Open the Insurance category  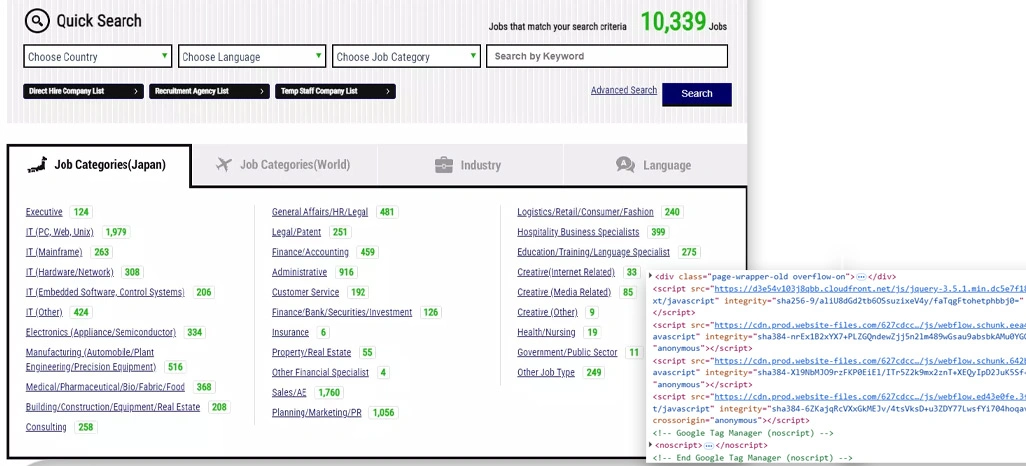[x=291, y=332]
